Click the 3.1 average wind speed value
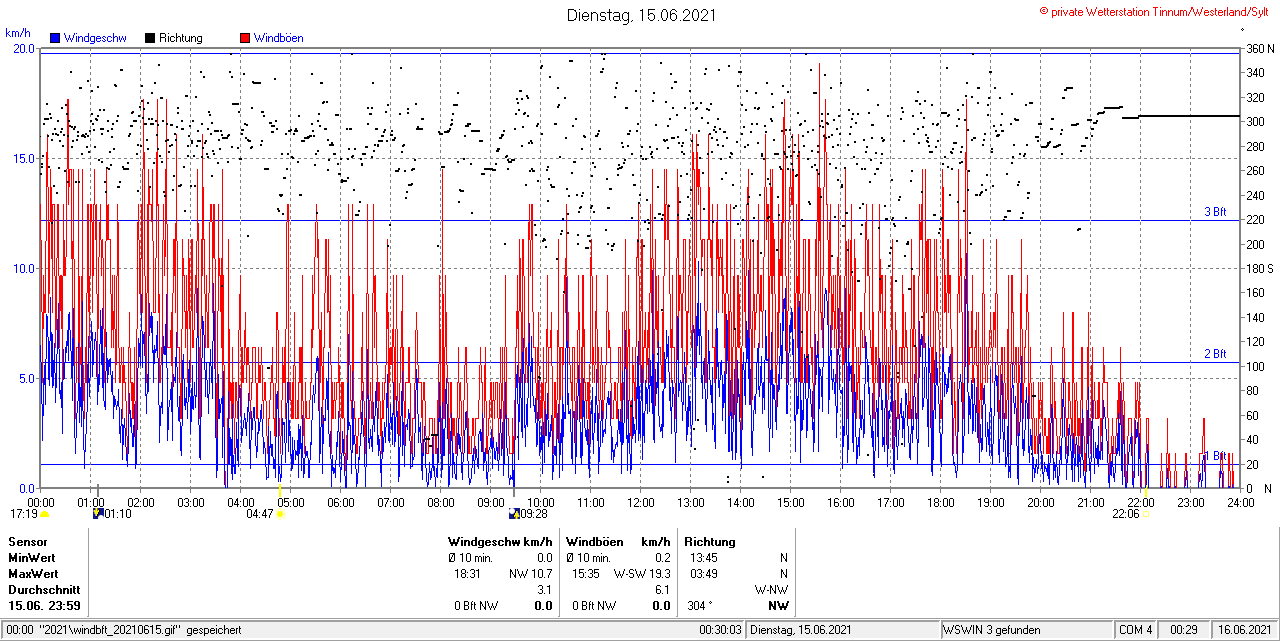Screen dimensions: 1280x641 545,590
